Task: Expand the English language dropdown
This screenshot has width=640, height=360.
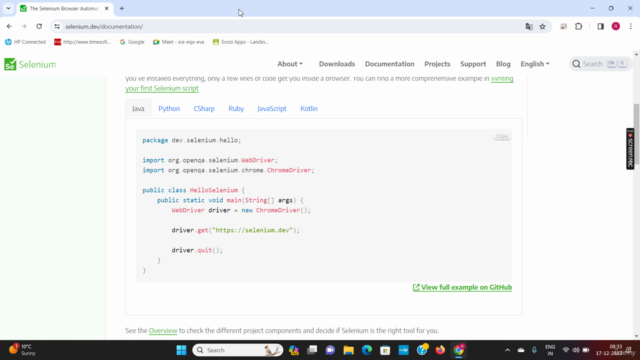Action: (x=535, y=64)
